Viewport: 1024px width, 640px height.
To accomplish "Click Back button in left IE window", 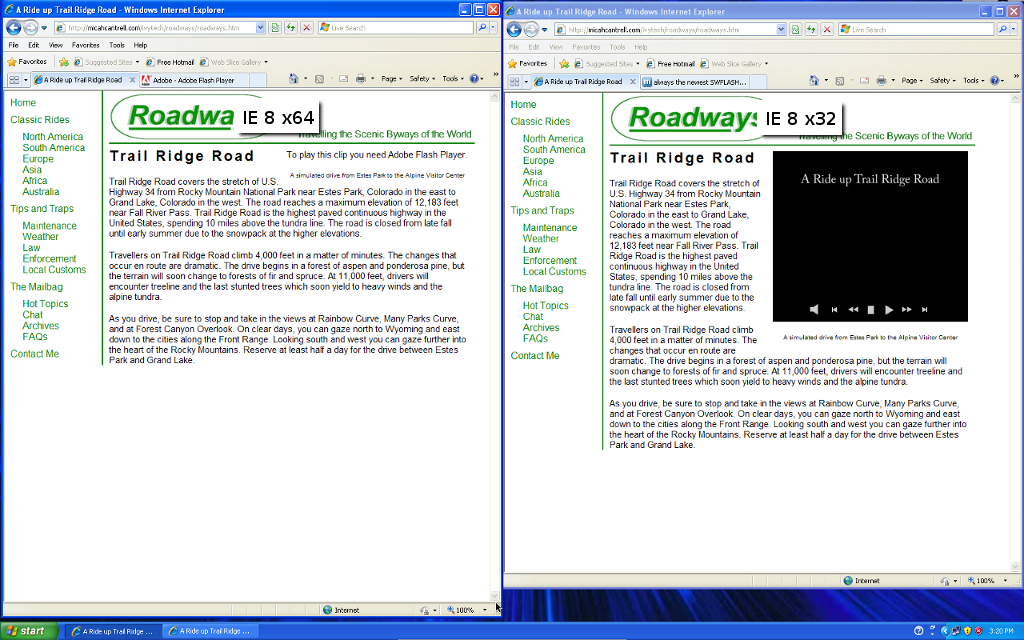I will pyautogui.click(x=13, y=28).
